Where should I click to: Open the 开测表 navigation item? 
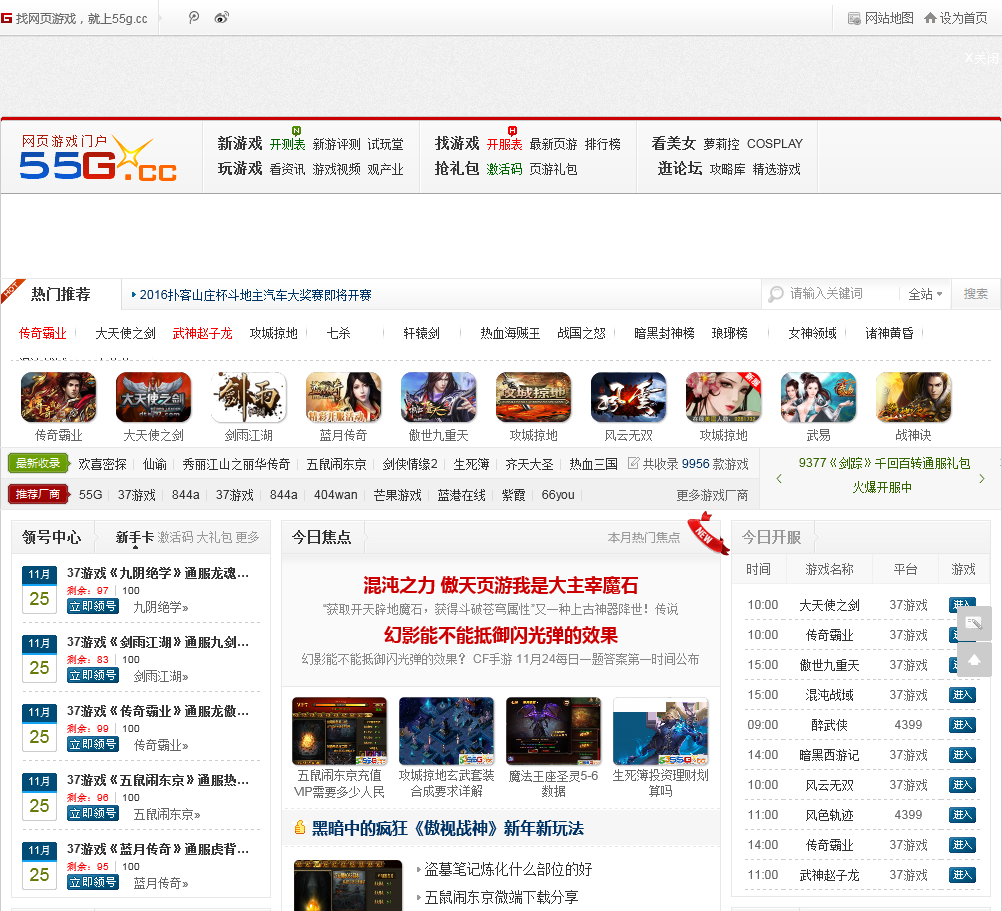click(x=288, y=144)
